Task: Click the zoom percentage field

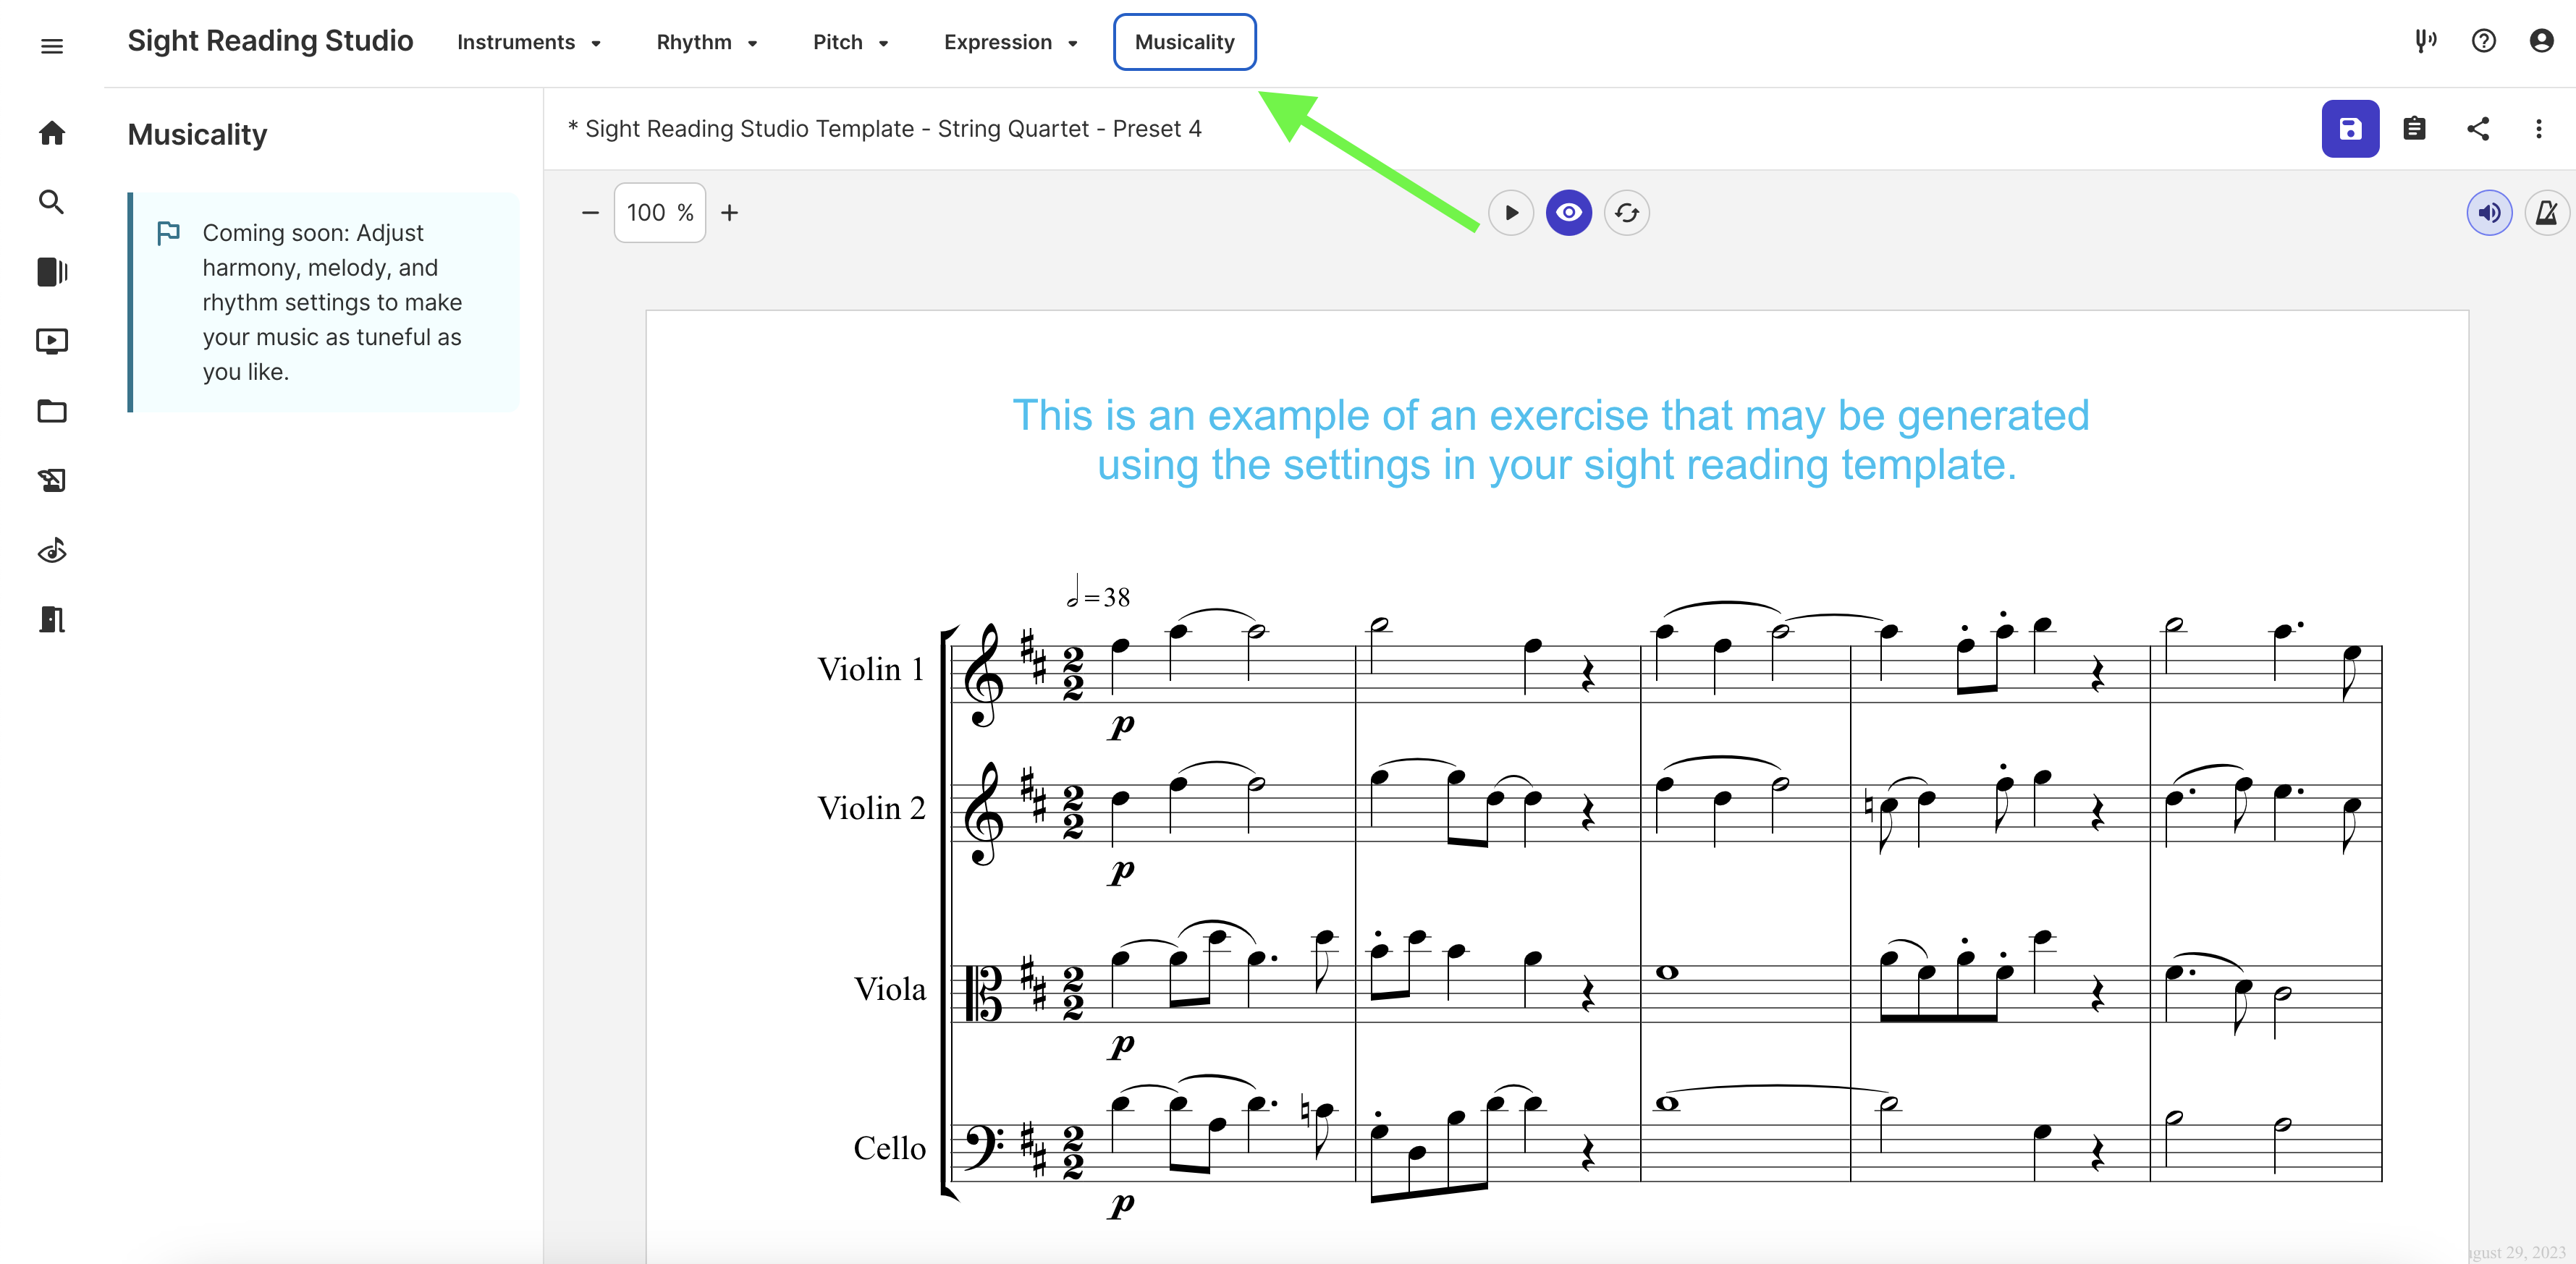Action: (x=660, y=213)
